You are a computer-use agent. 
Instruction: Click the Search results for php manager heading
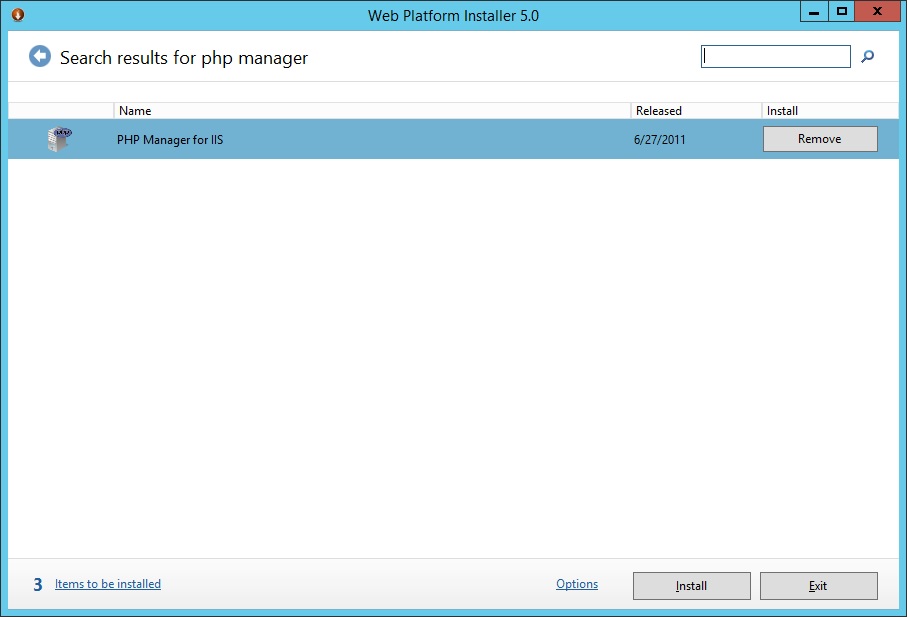pyautogui.click(x=184, y=58)
